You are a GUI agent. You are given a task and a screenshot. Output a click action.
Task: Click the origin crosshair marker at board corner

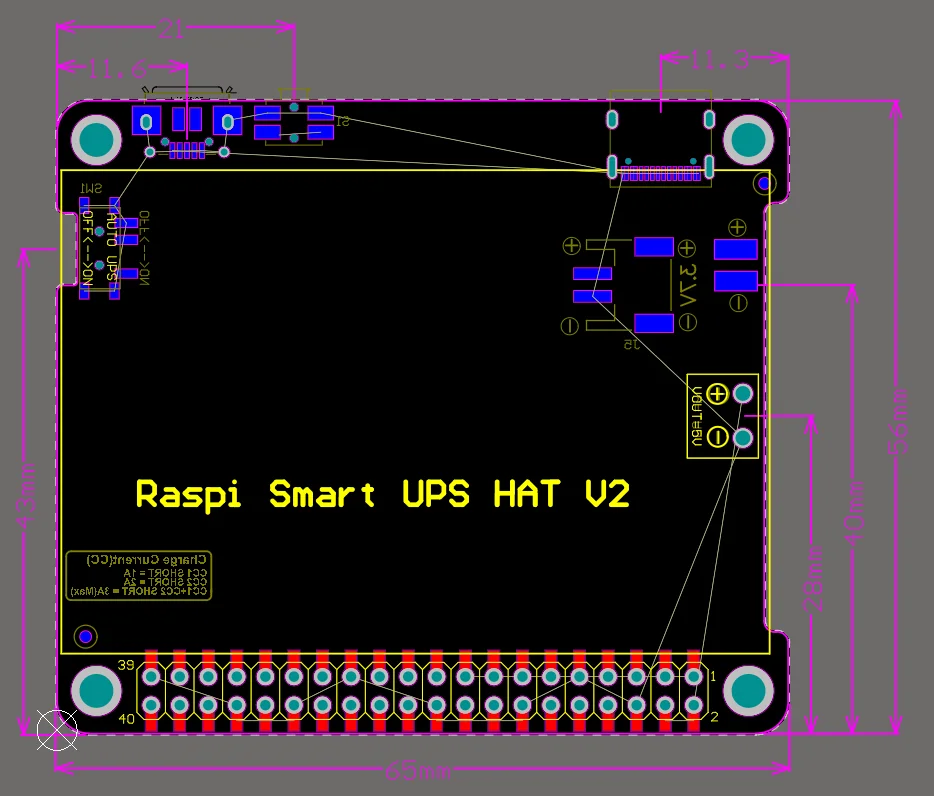tap(57, 730)
